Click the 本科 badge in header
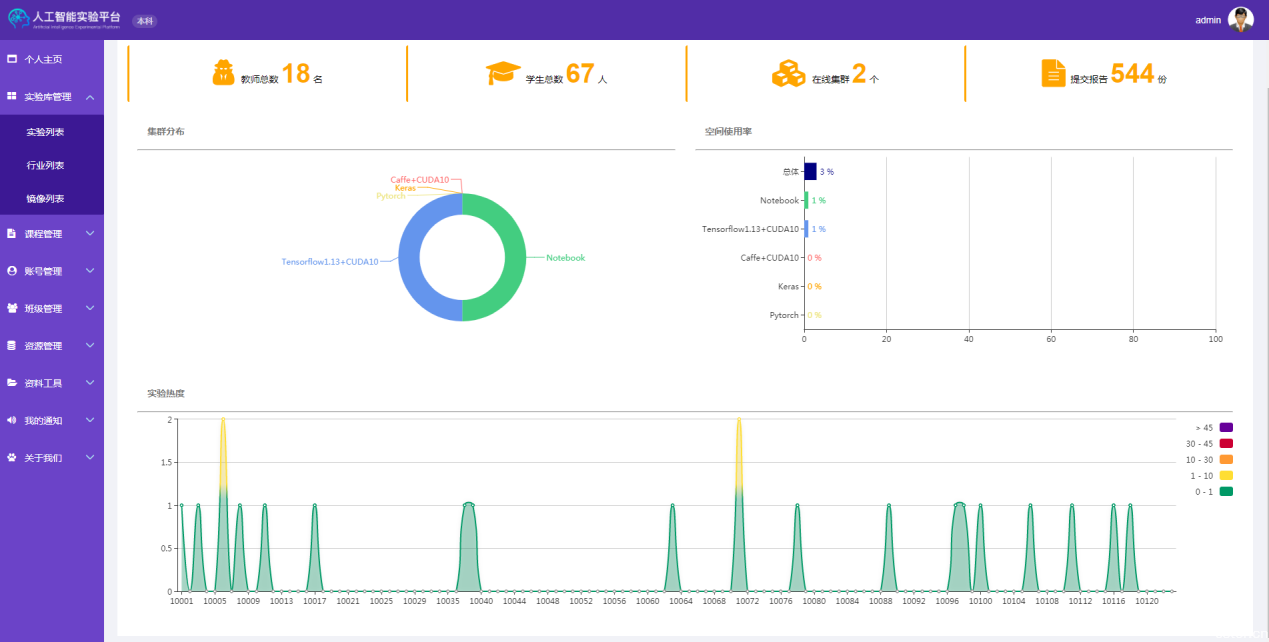1269x642 pixels. tap(145, 21)
